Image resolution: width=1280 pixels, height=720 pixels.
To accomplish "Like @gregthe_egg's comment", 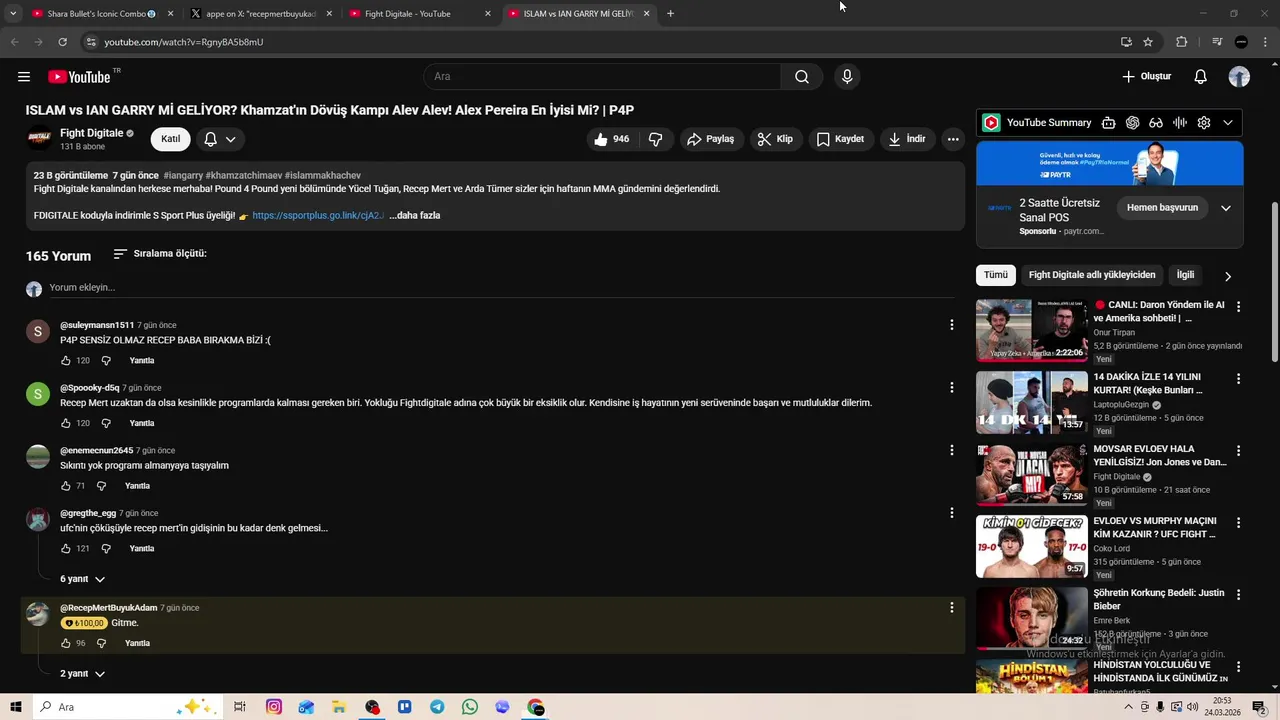I will pos(66,549).
